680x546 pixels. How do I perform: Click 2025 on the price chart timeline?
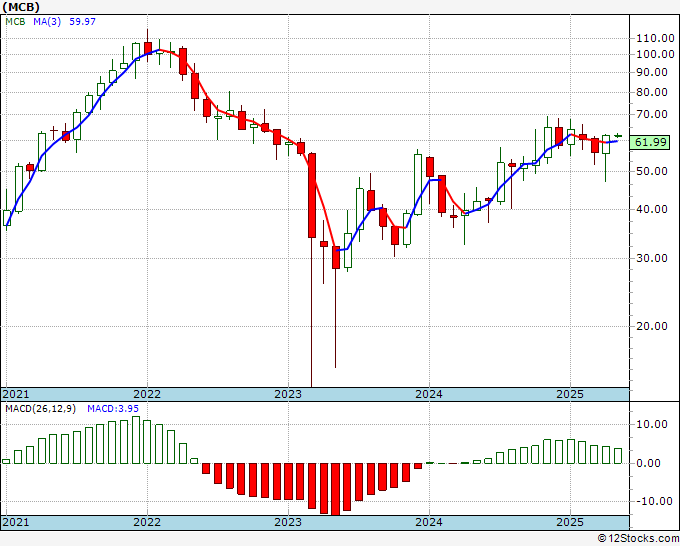(x=570, y=394)
